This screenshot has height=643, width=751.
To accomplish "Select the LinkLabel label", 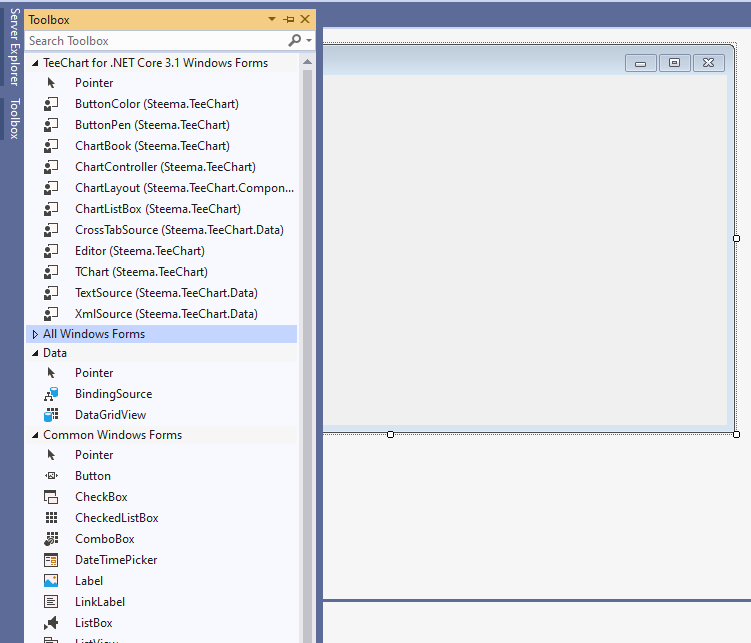I will (100, 602).
